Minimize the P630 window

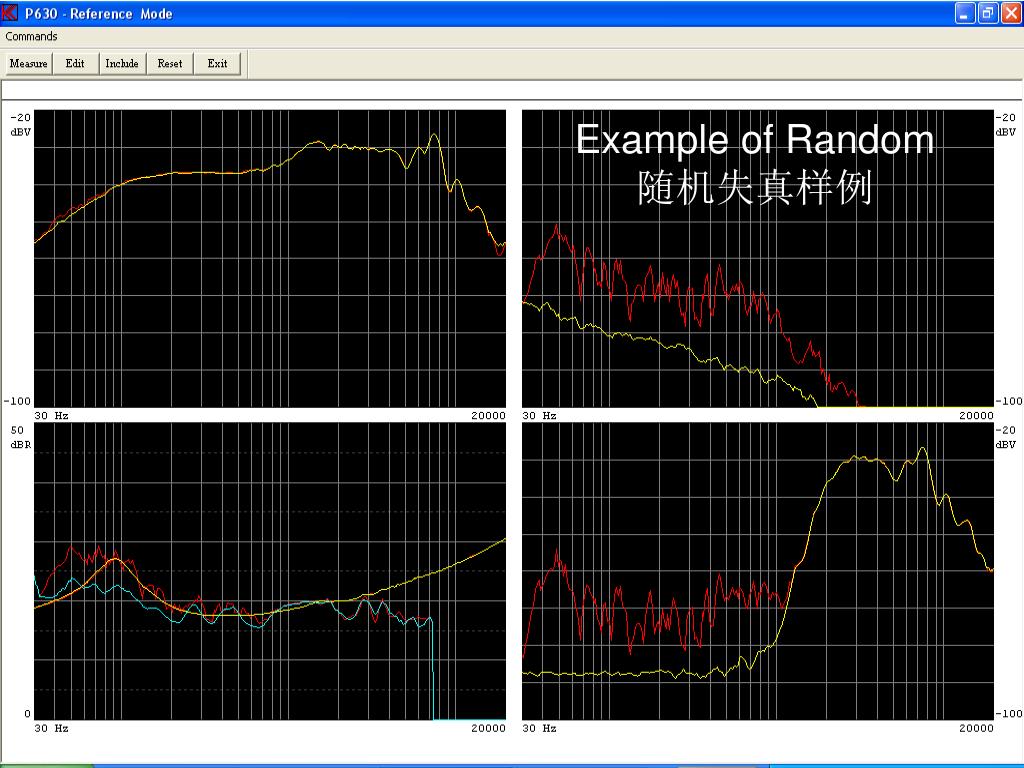click(965, 13)
